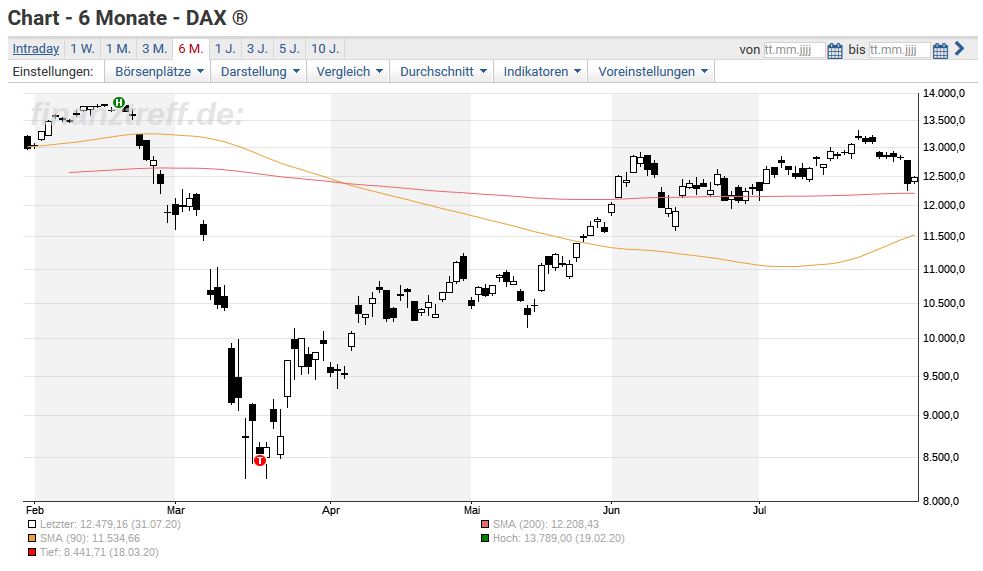Click the orange SMA (90) legend swatch
Viewport: 983px width, 571px height.
tap(32, 538)
